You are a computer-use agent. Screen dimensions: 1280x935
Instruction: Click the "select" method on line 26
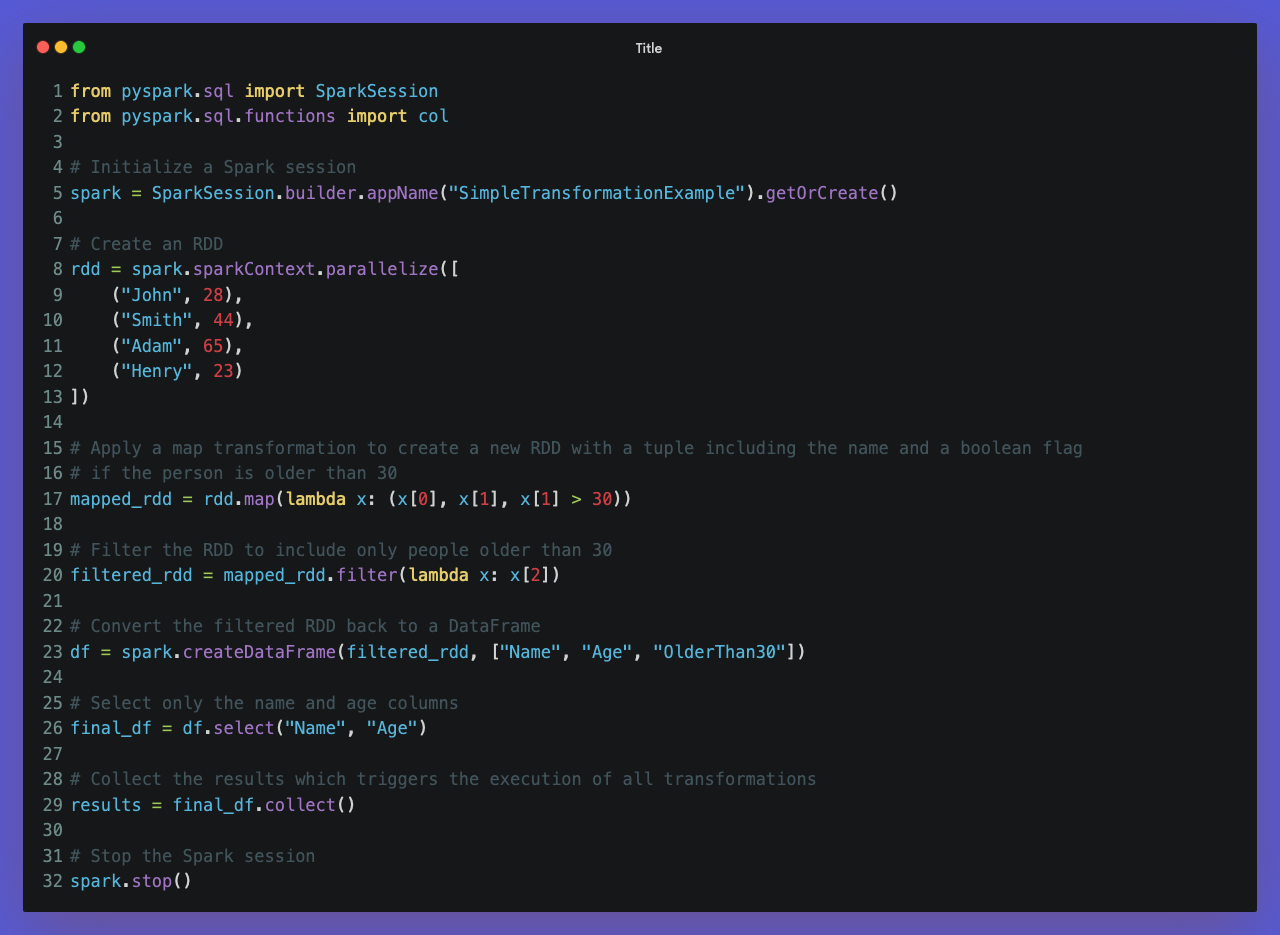tap(244, 728)
